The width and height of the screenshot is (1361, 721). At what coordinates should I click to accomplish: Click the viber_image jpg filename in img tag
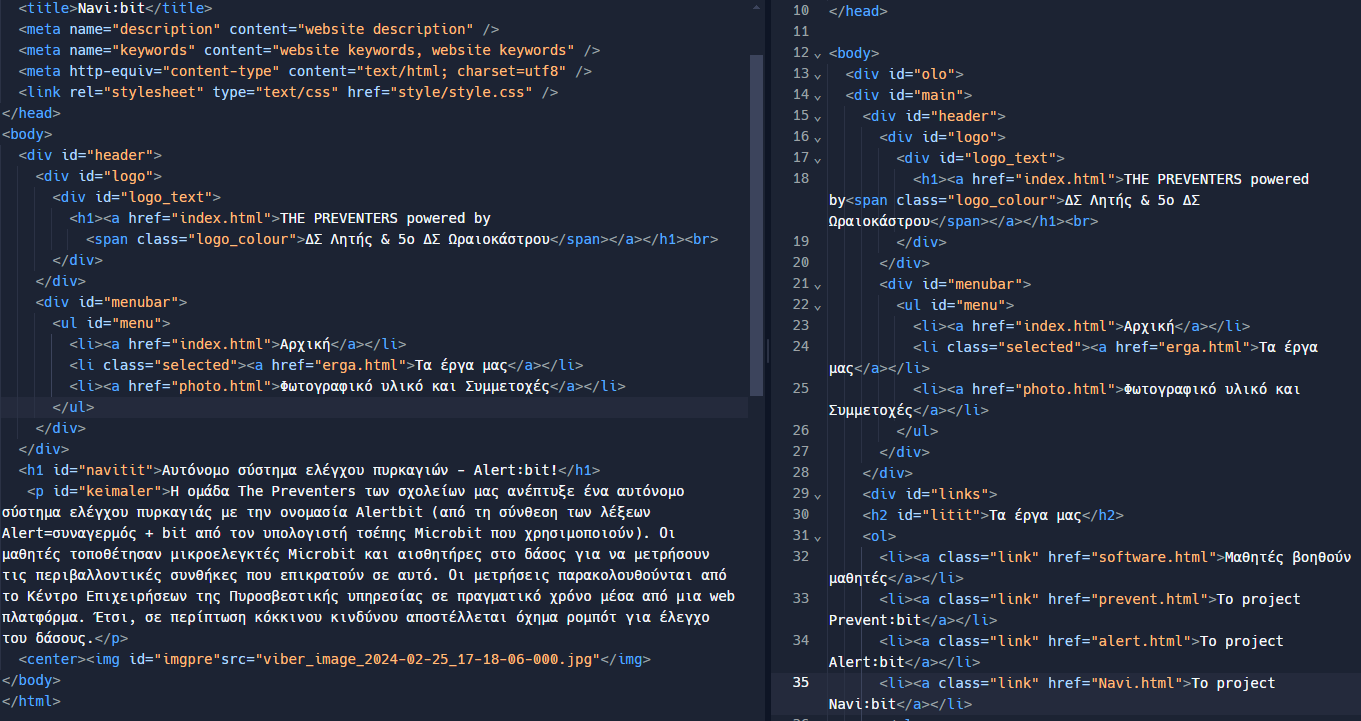pos(427,660)
